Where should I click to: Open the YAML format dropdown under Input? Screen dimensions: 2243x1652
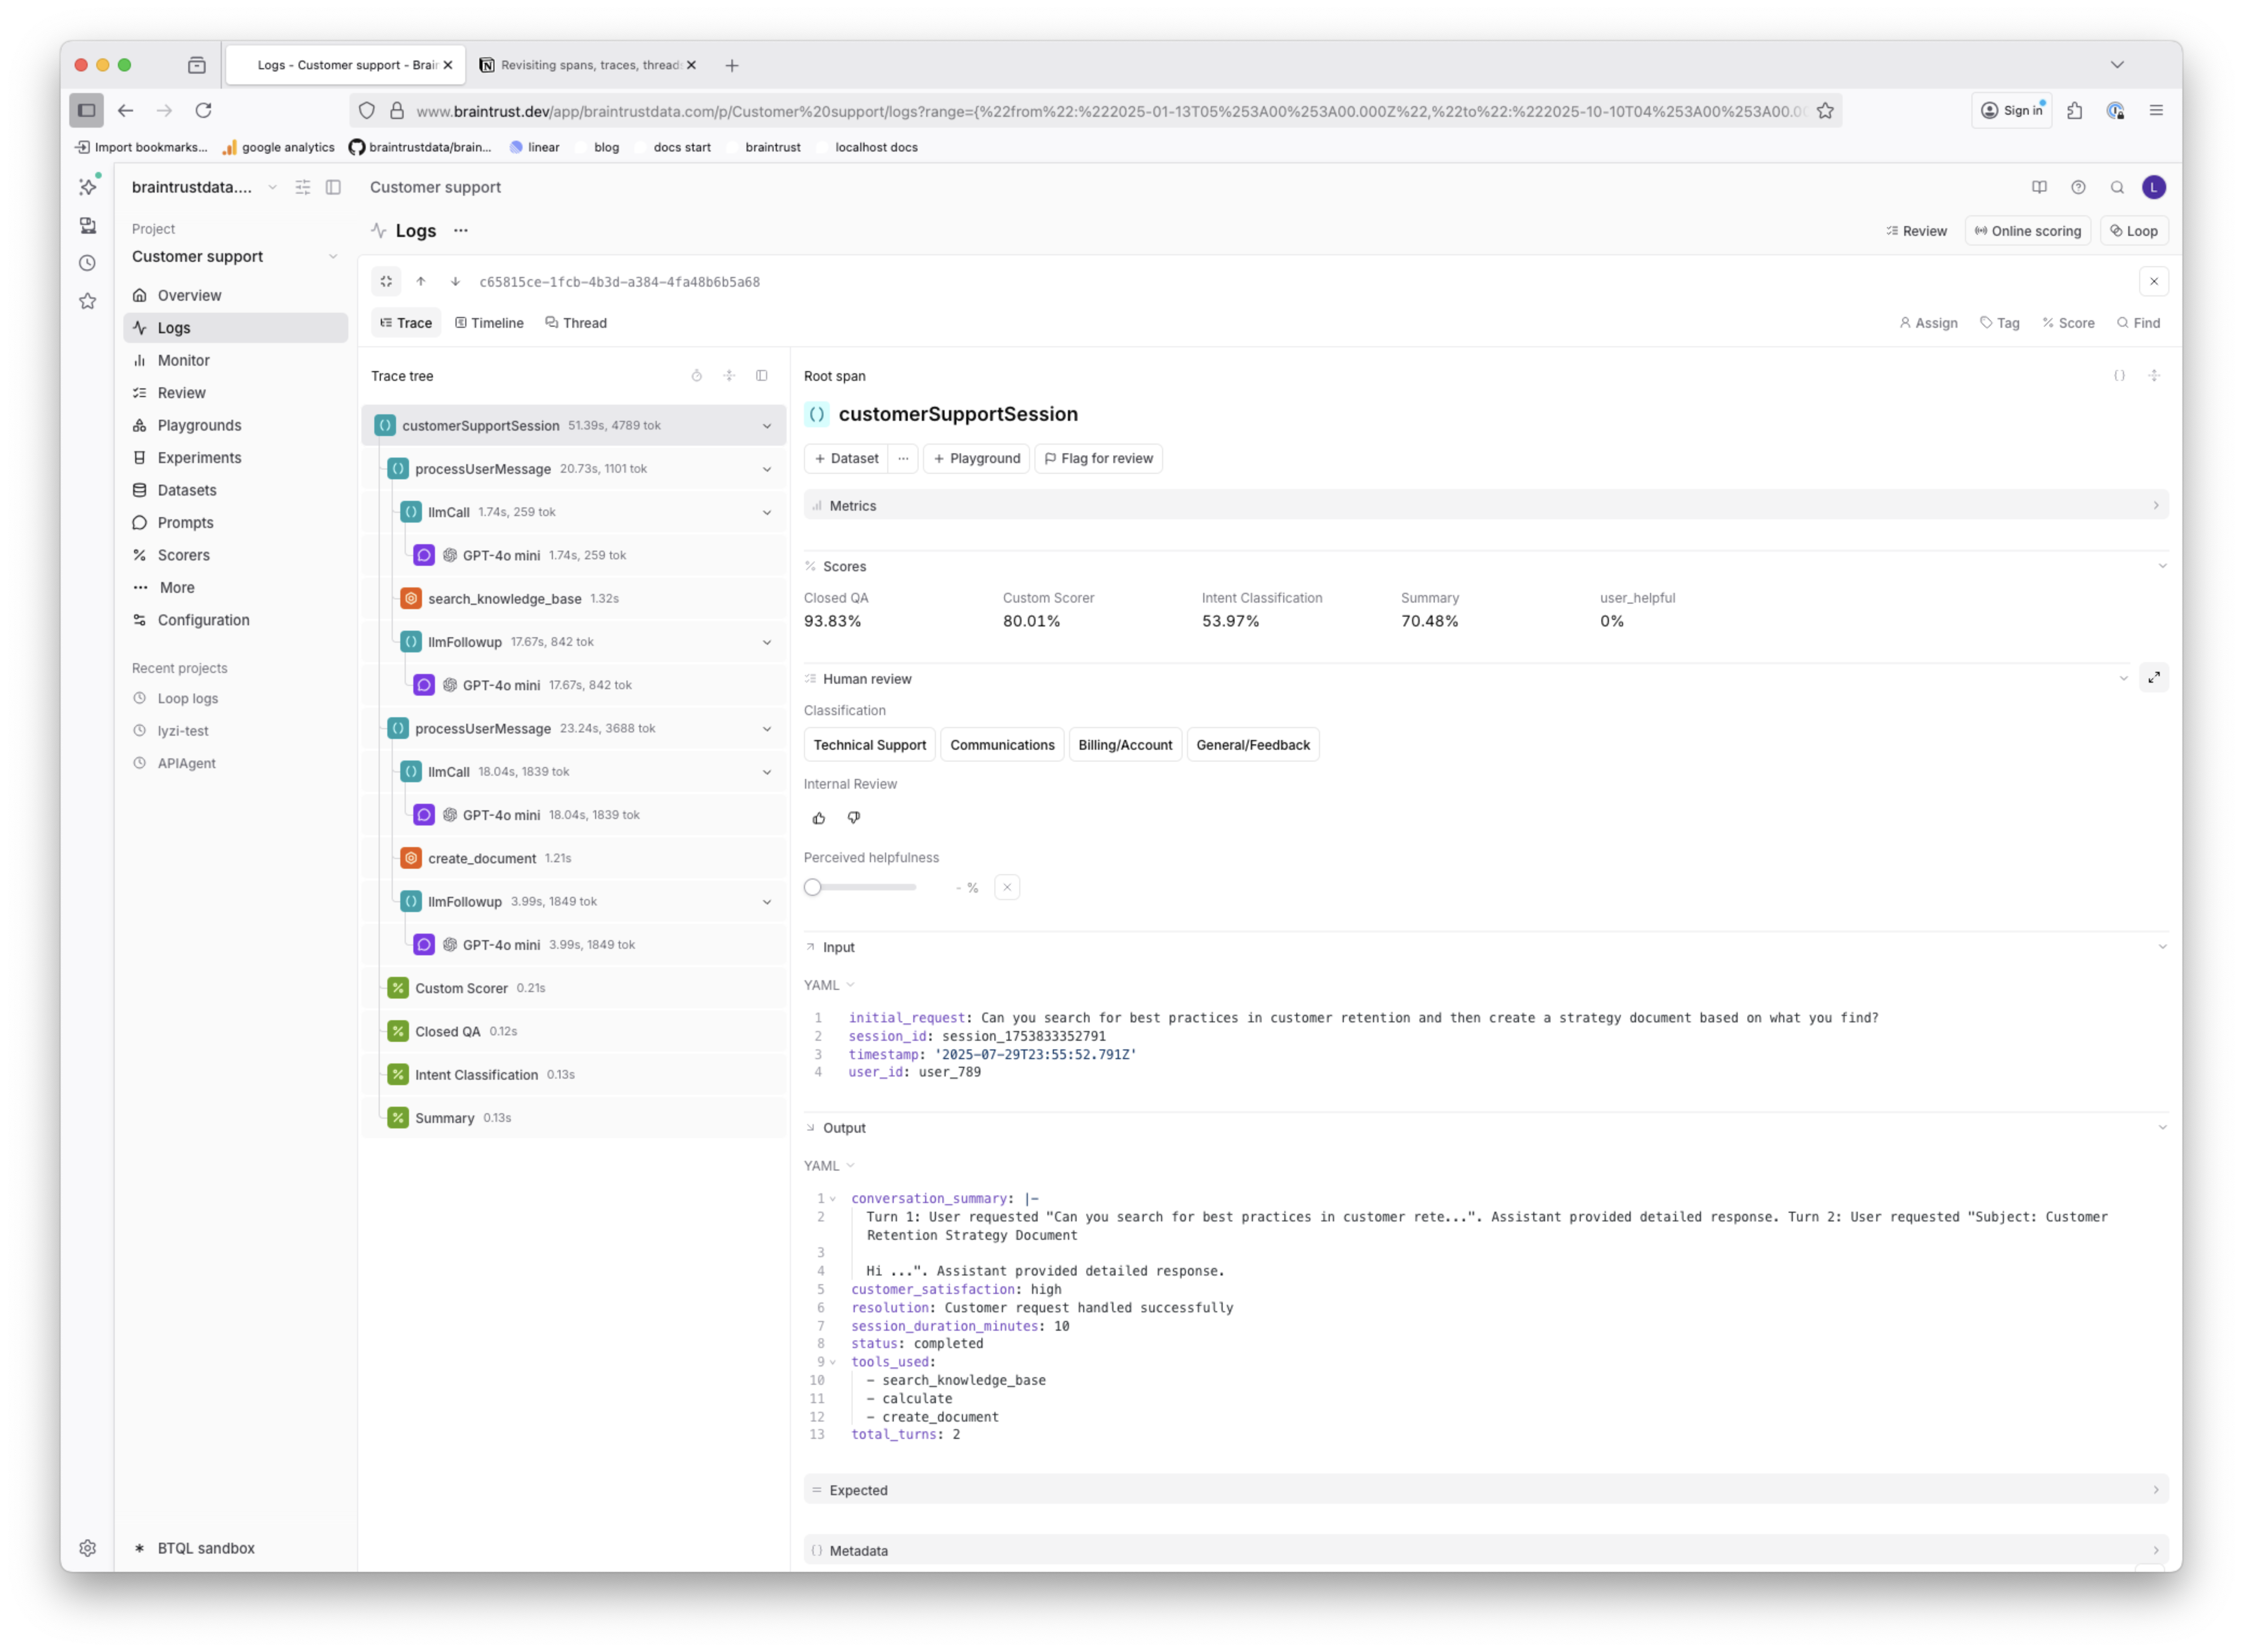click(828, 985)
